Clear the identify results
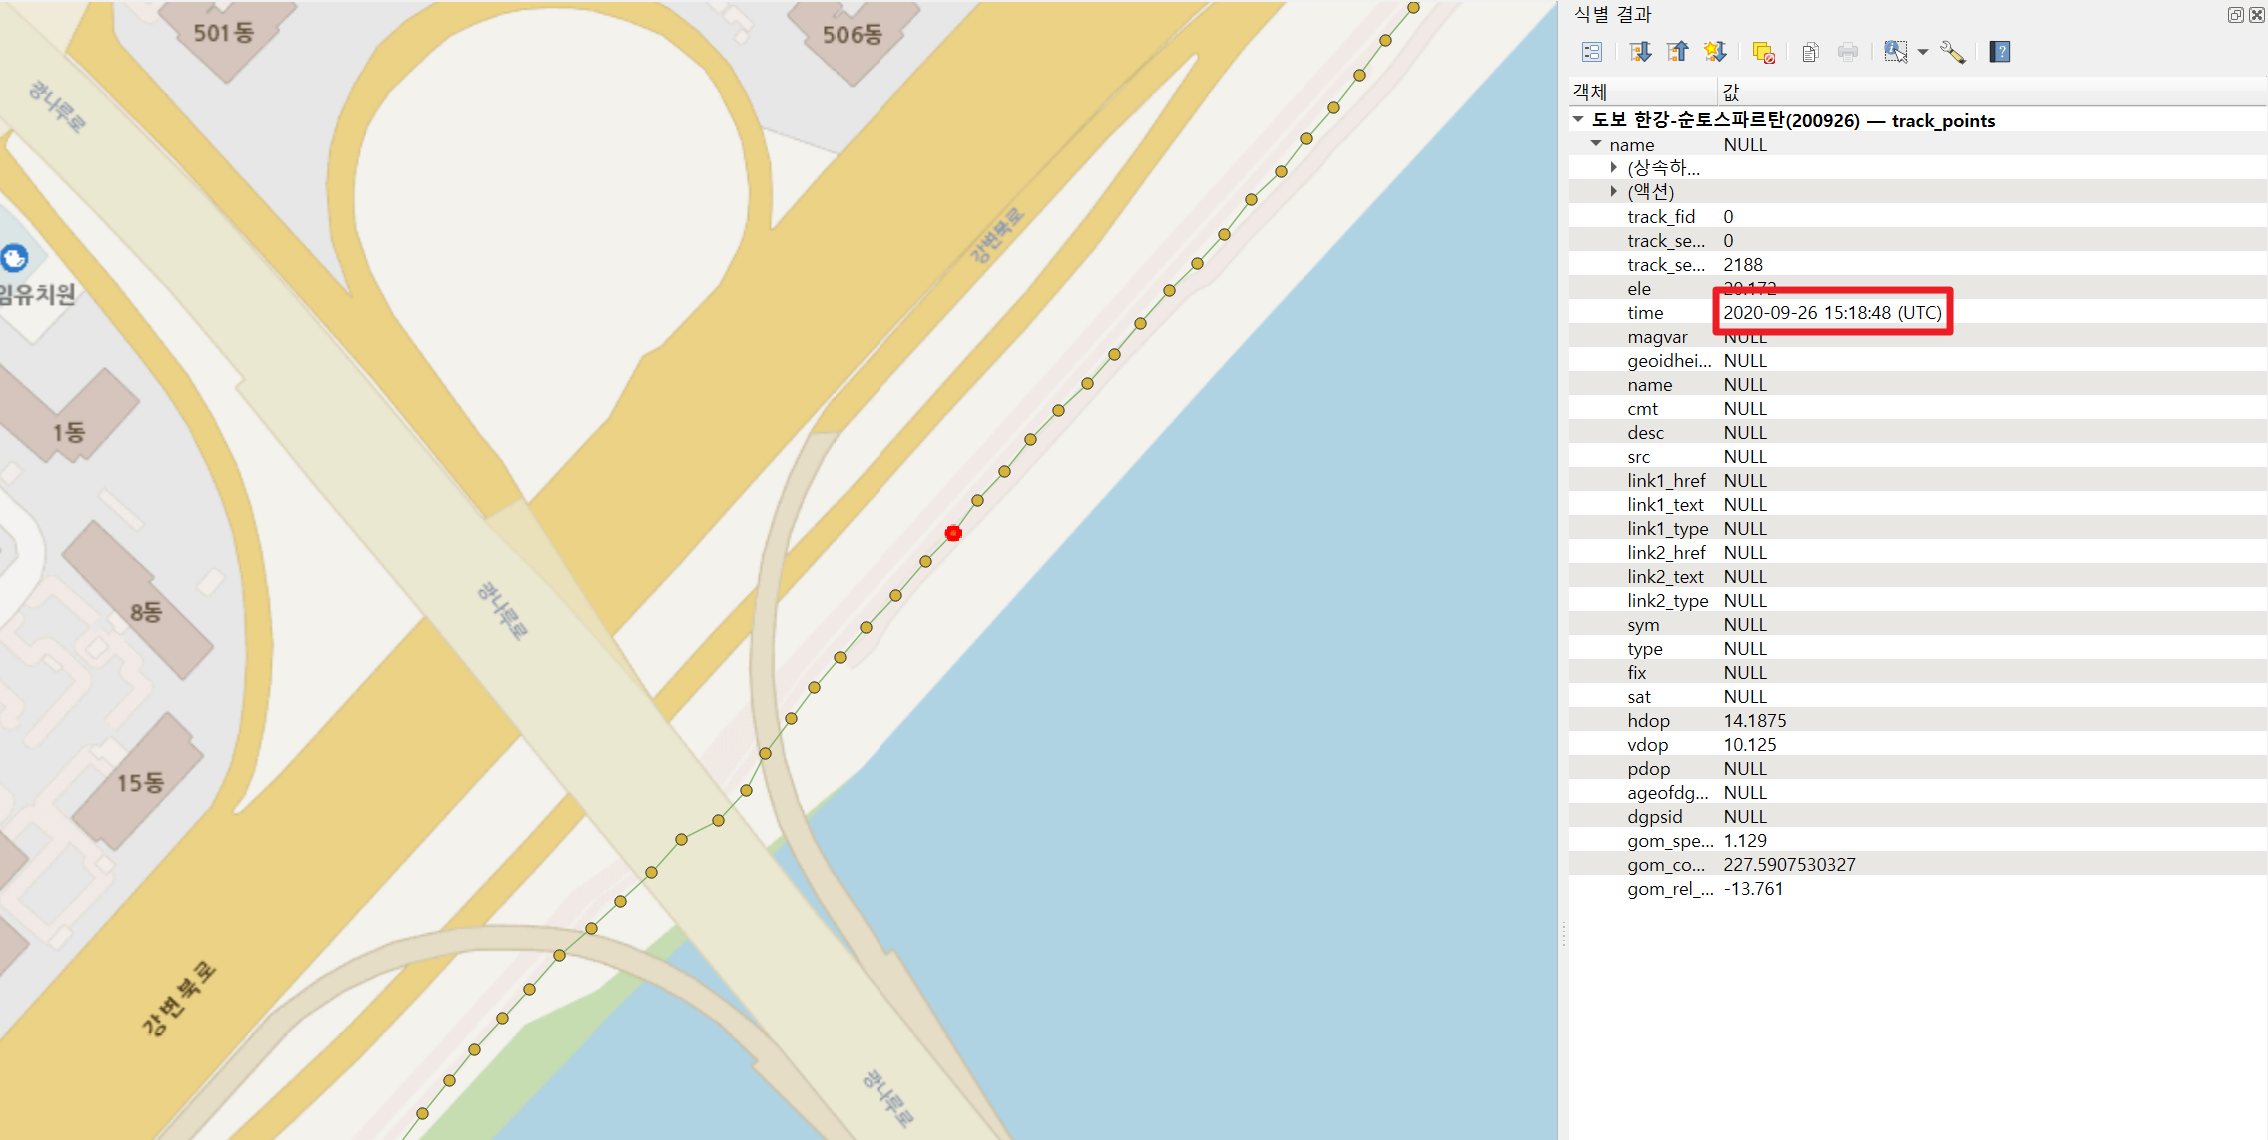Viewport: 2268px width, 1140px height. [1764, 52]
